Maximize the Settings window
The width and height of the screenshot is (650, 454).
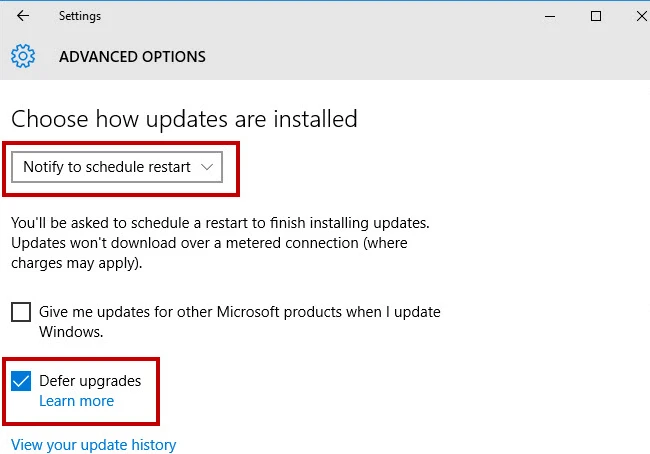coord(596,16)
